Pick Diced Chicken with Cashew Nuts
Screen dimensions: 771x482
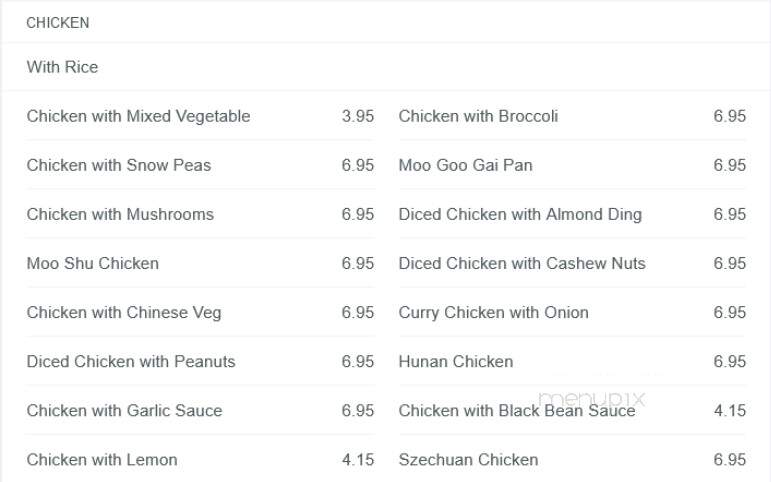point(522,264)
